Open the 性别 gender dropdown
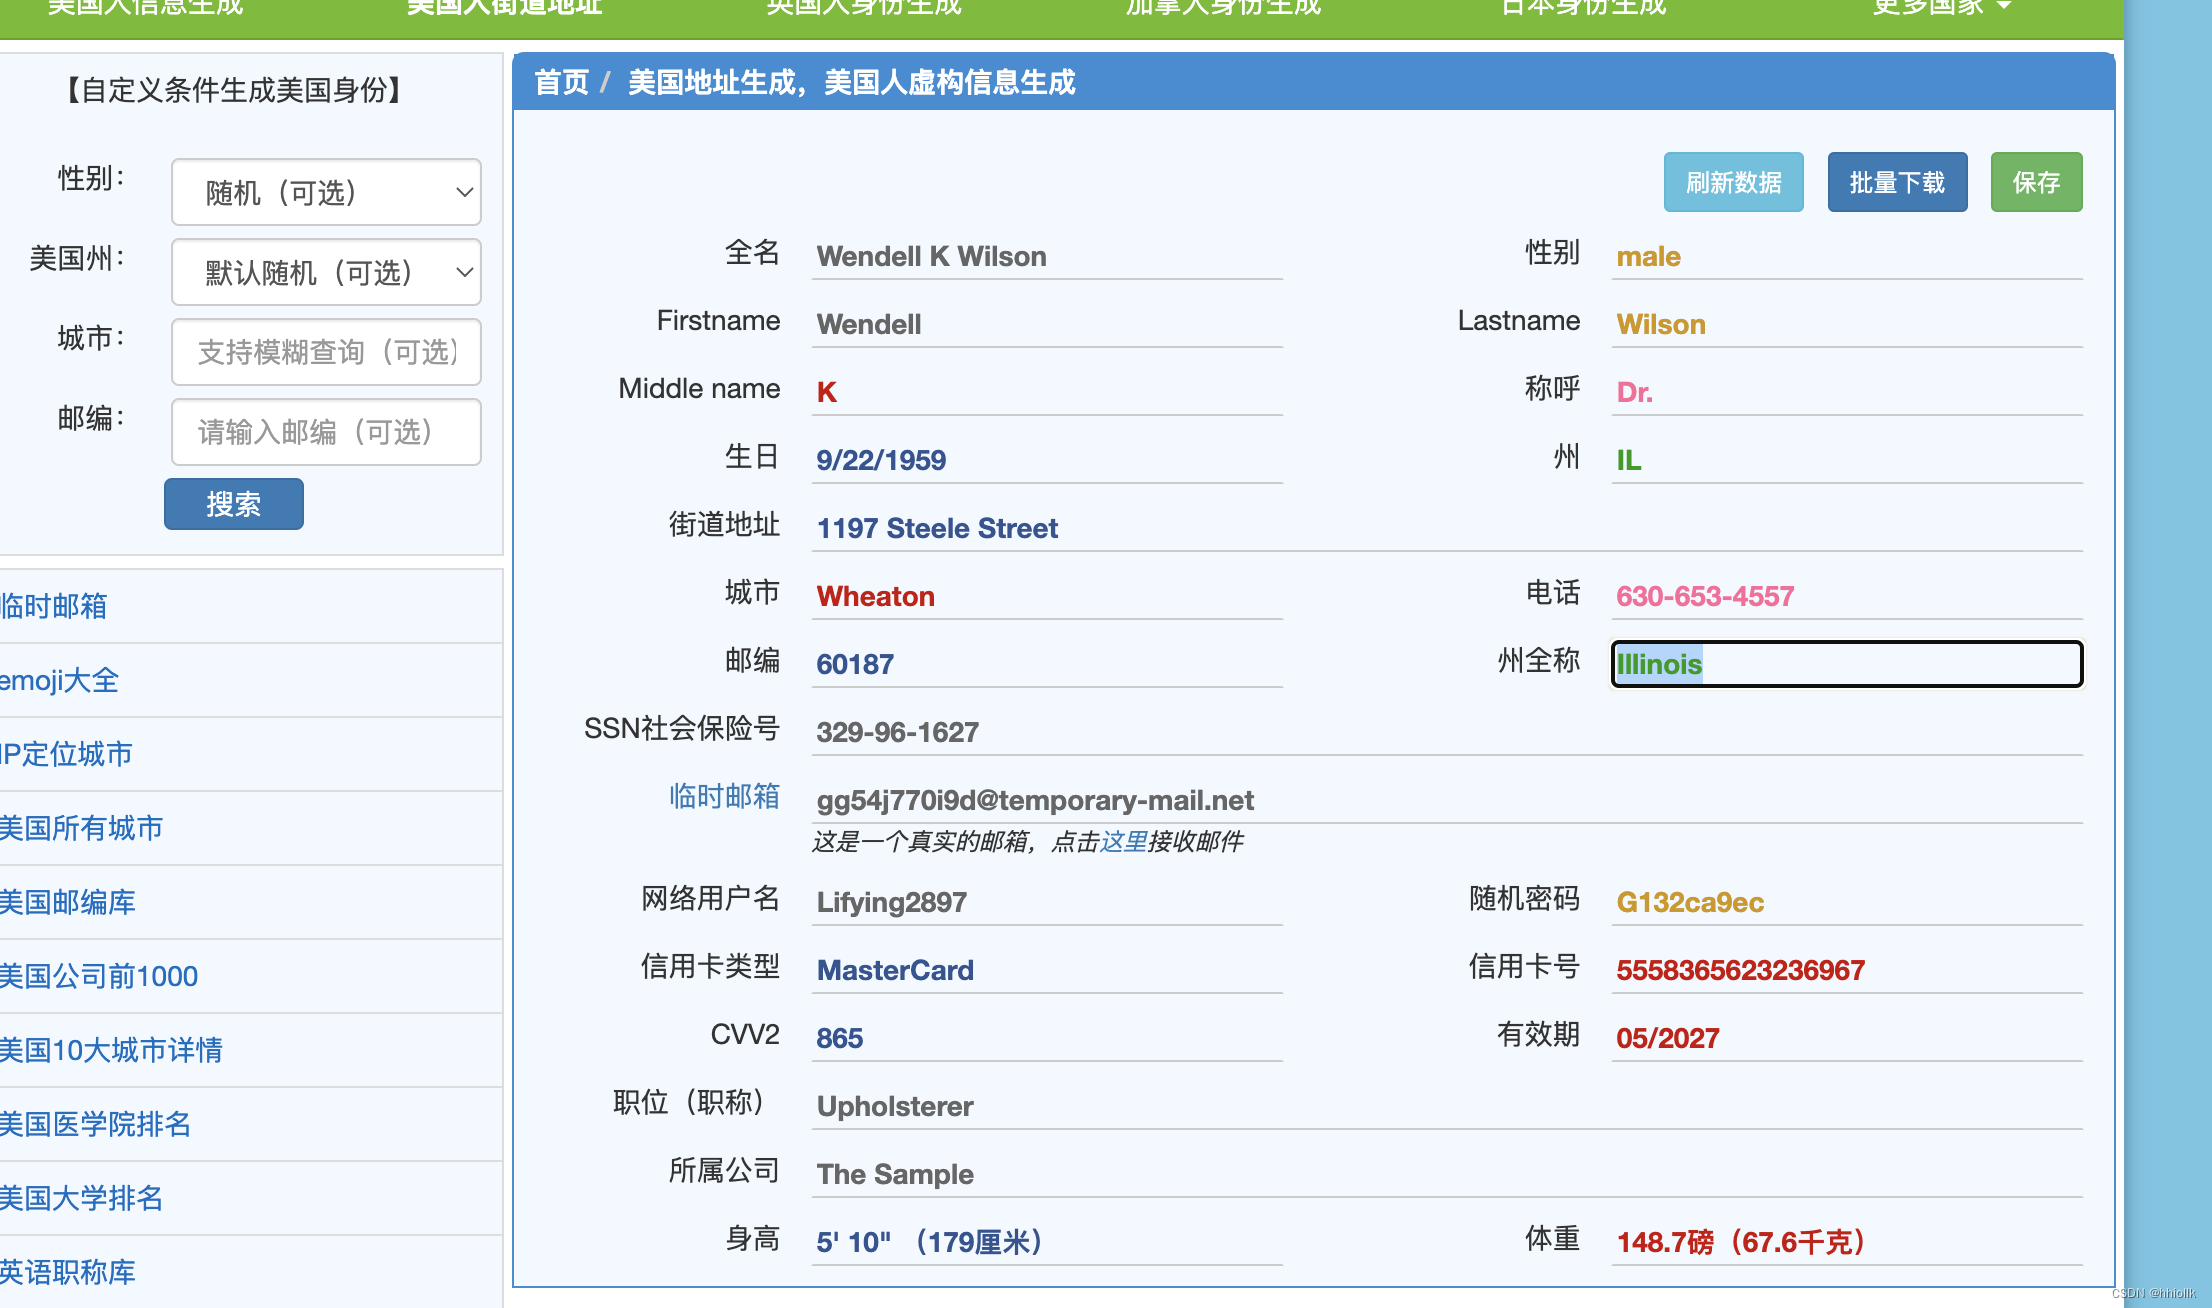The image size is (2212, 1308). click(325, 192)
